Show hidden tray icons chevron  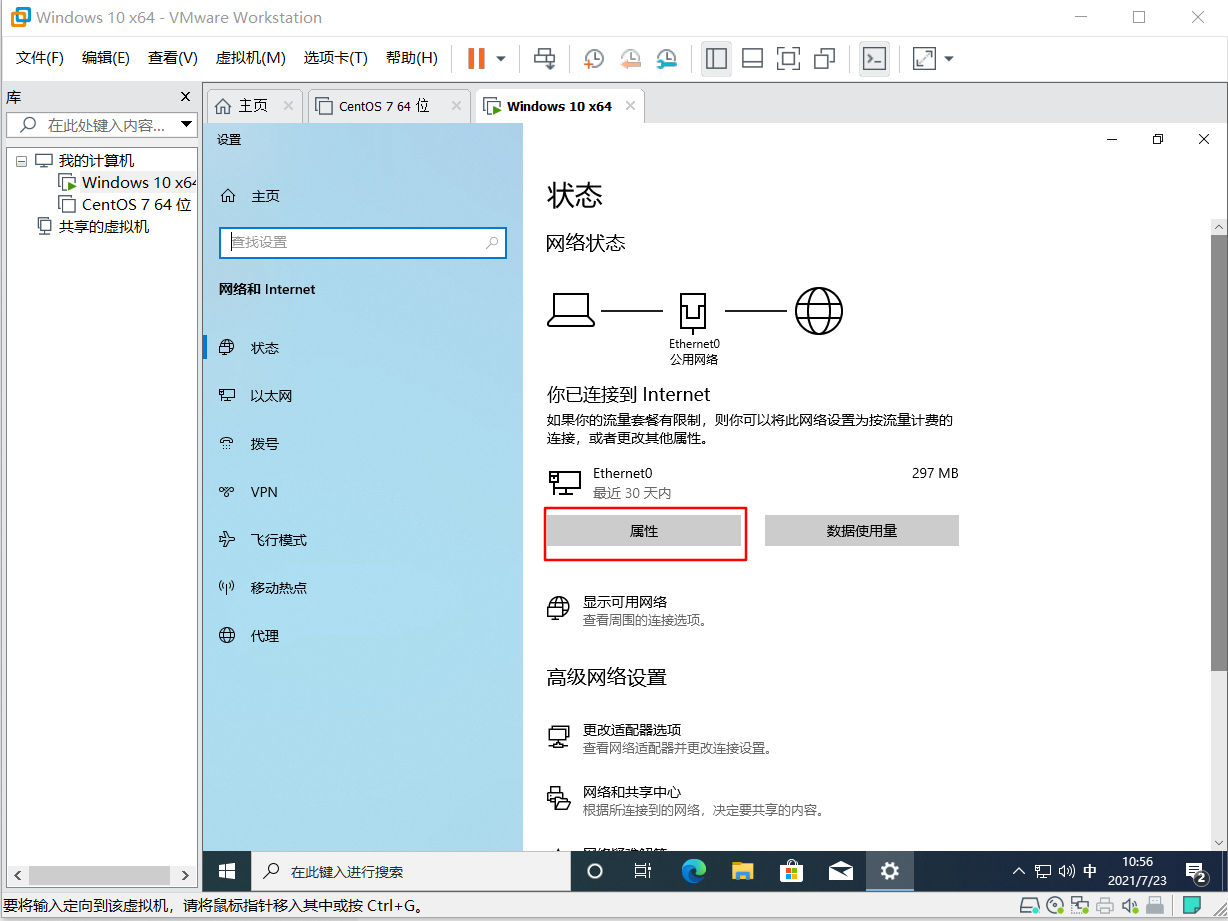click(1019, 871)
